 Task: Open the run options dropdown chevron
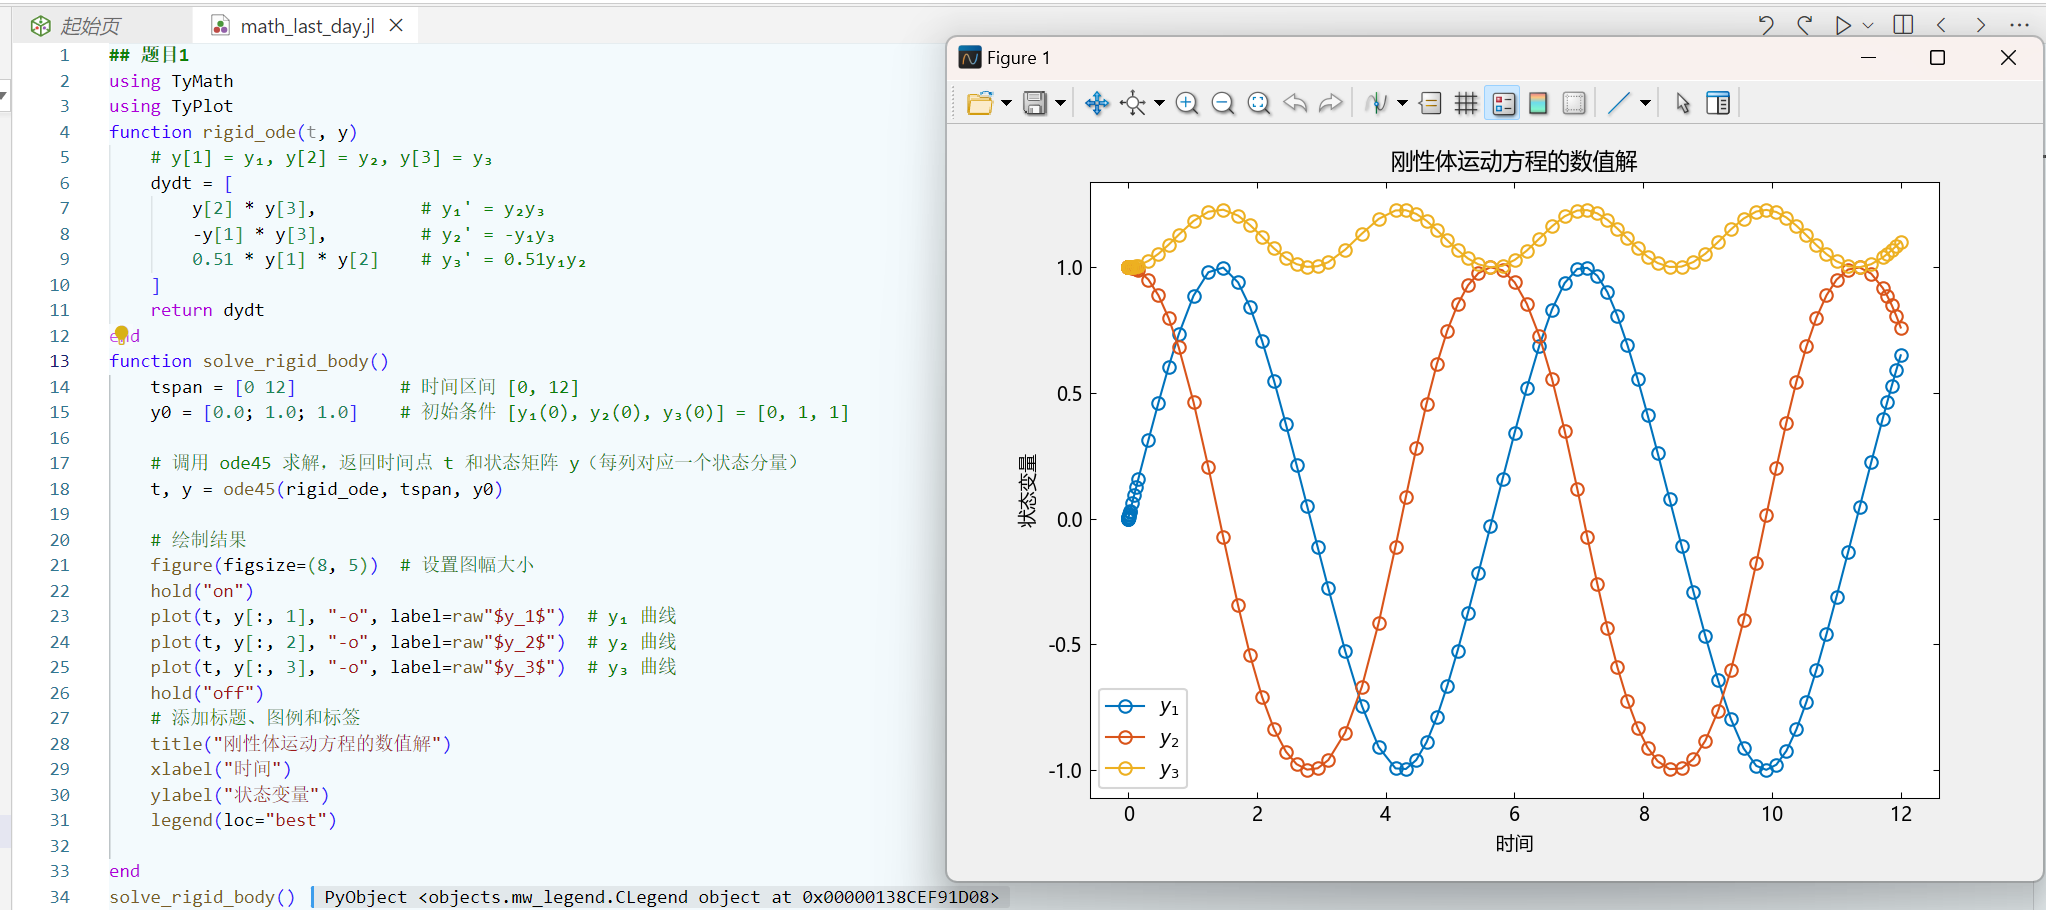coord(1867,26)
